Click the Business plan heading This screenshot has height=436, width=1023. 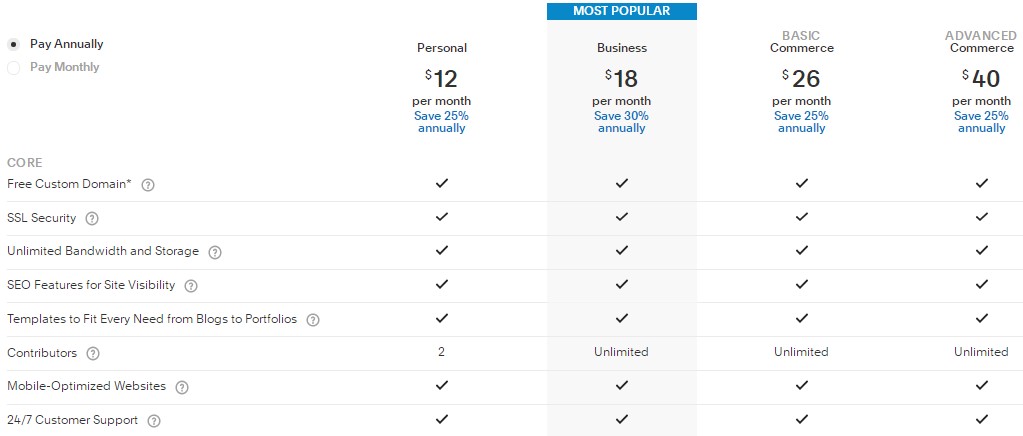tap(621, 48)
